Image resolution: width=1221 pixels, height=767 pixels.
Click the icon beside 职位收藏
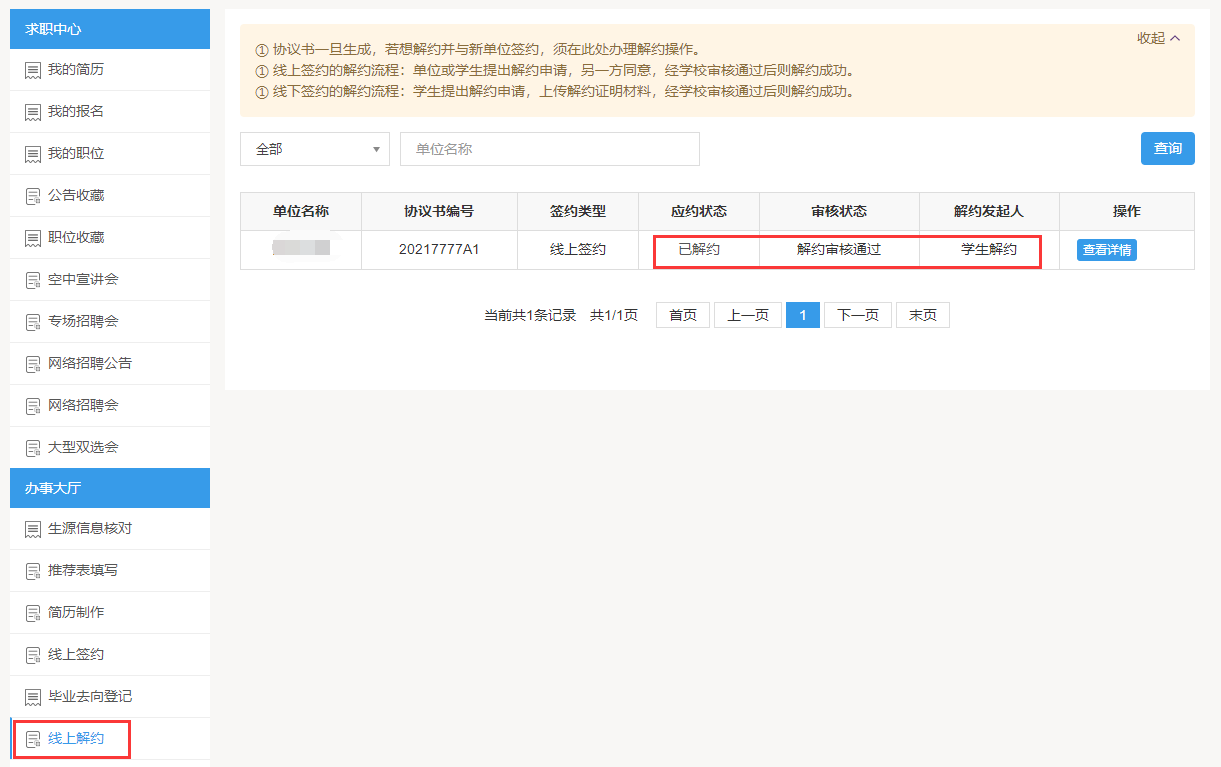[x=33, y=238]
